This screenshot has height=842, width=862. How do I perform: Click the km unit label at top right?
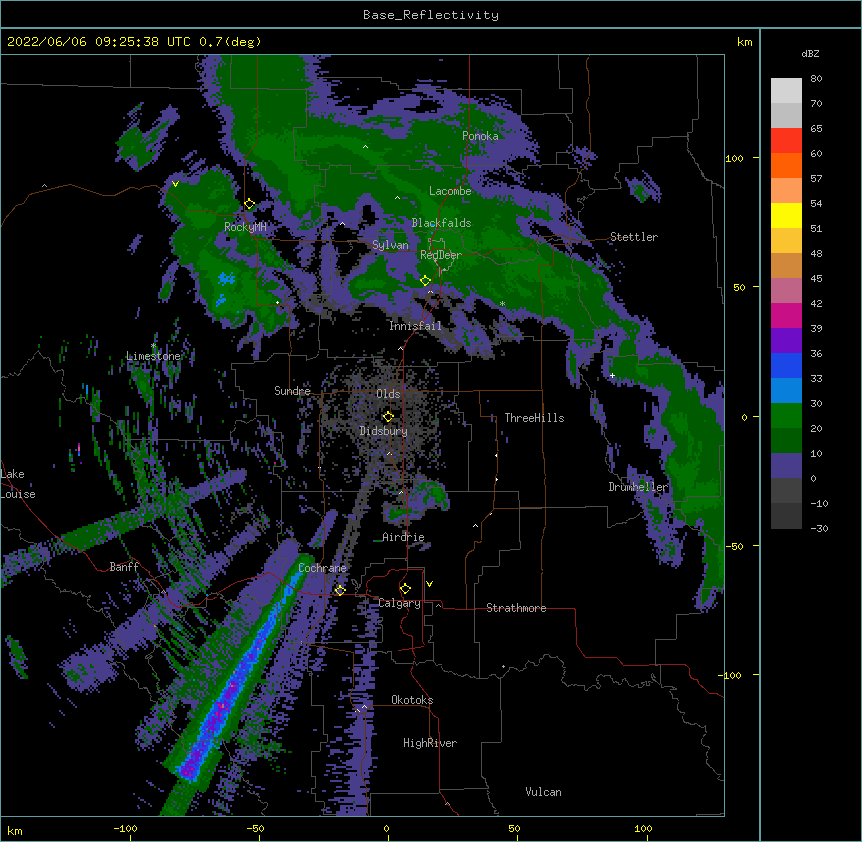744,42
